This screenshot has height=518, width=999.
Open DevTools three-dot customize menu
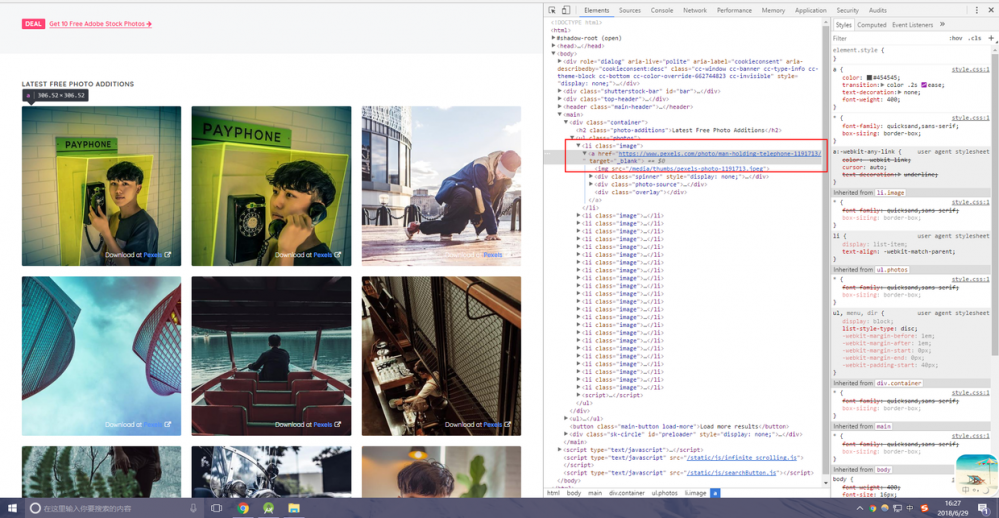(x=977, y=10)
